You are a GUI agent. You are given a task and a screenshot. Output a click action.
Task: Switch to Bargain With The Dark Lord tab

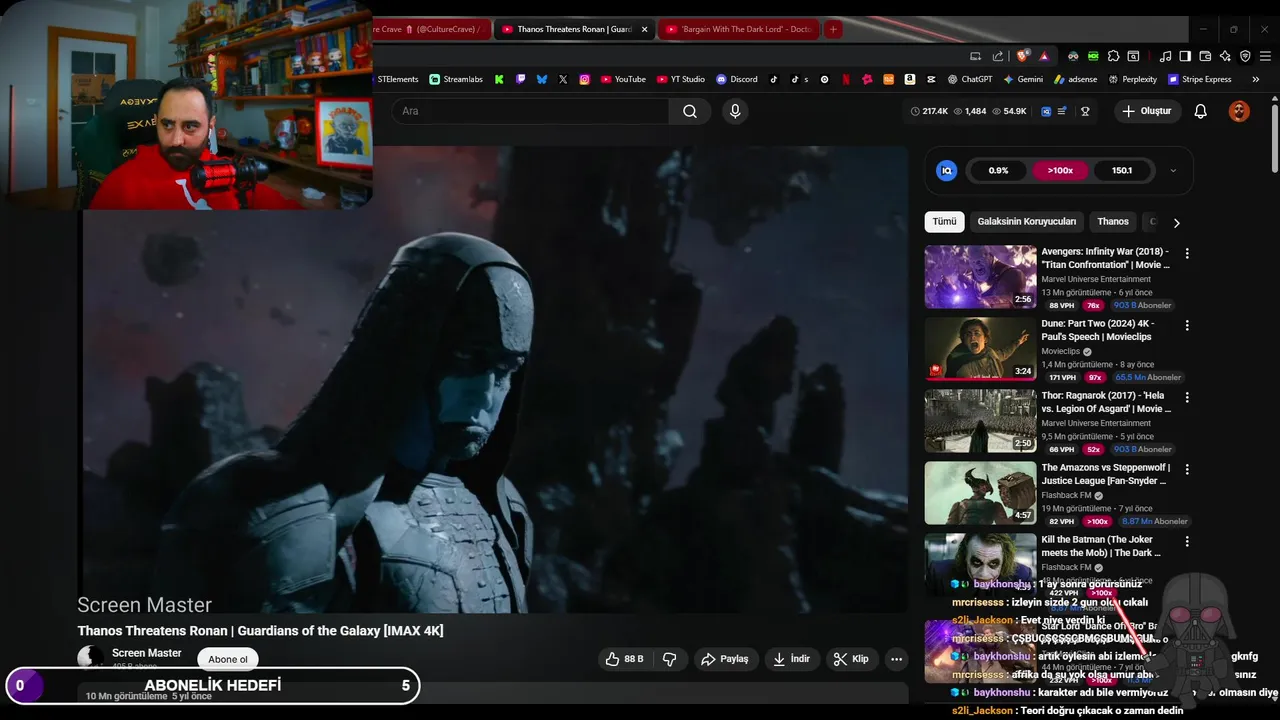(x=738, y=29)
